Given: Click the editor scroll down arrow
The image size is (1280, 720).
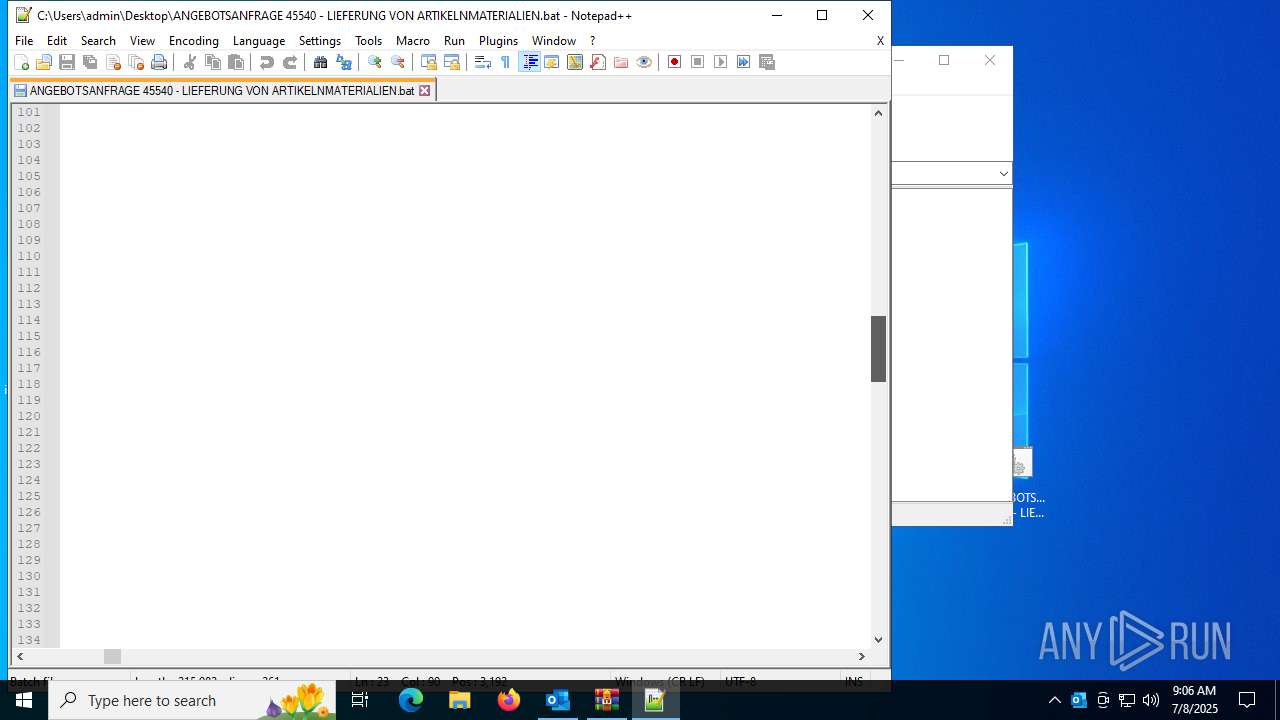Looking at the screenshot, I should click(x=878, y=640).
